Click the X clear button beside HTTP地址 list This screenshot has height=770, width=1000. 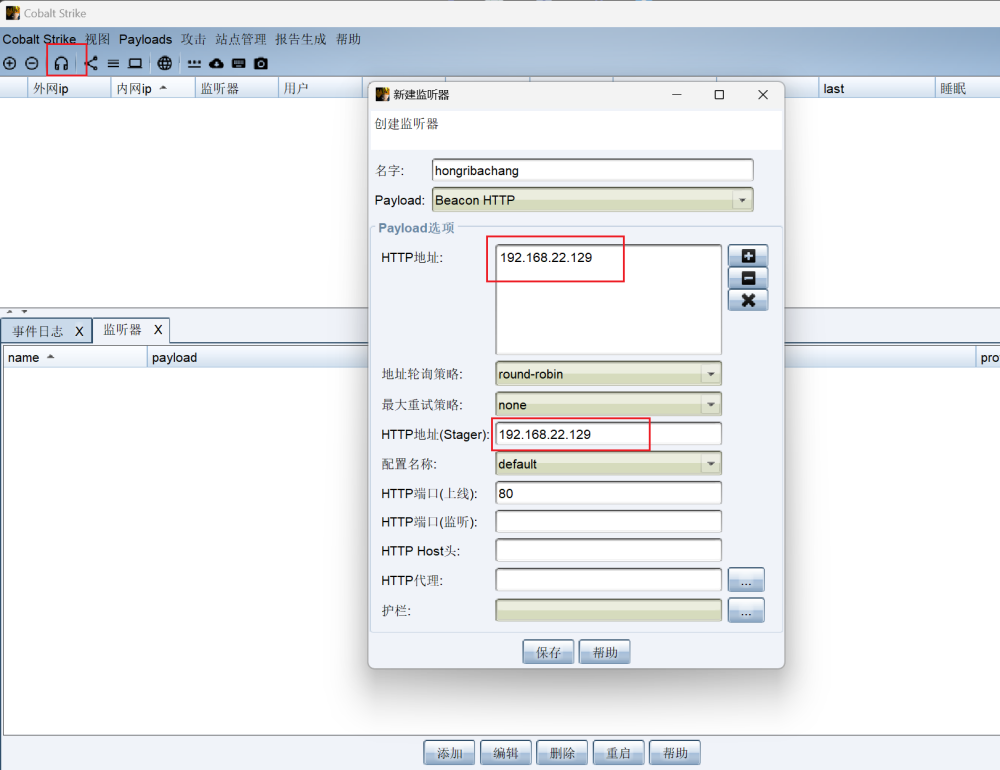pyautogui.click(x=747, y=300)
